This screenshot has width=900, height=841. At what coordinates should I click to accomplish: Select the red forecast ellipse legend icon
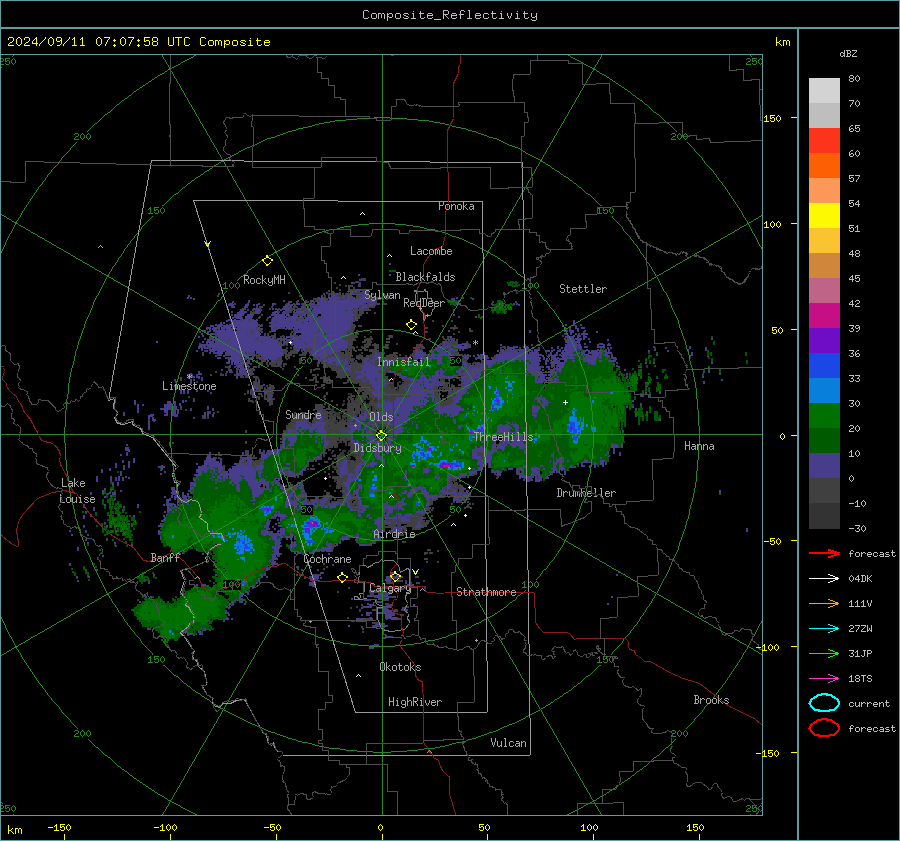[824, 728]
